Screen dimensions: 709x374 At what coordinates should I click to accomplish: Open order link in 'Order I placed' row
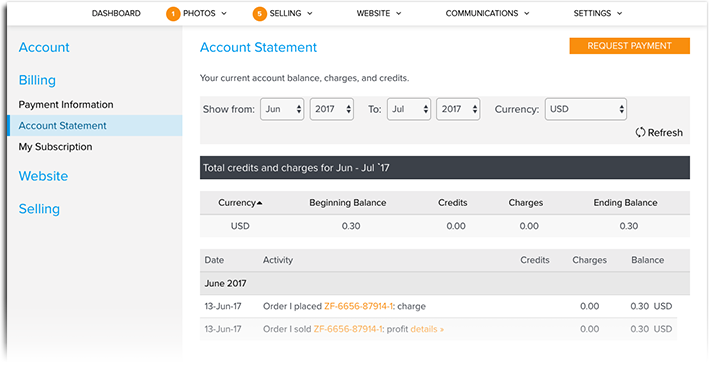359,306
